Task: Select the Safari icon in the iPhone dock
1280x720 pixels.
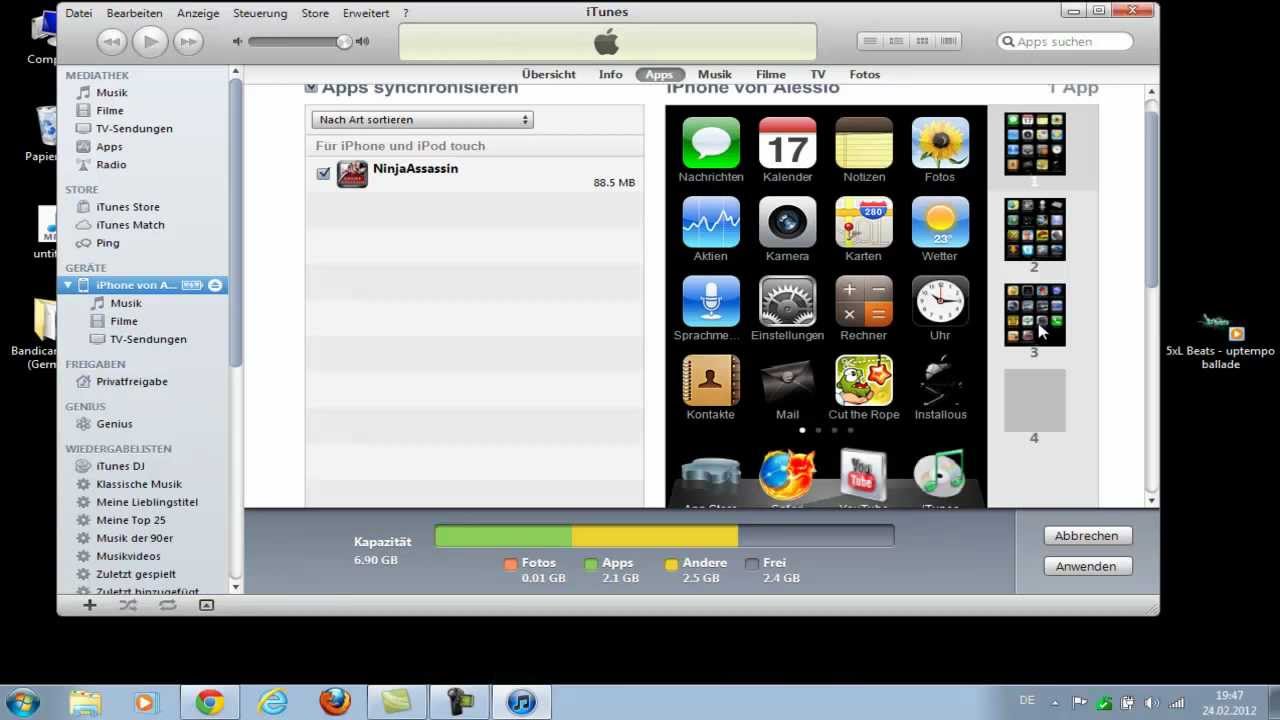Action: (788, 474)
